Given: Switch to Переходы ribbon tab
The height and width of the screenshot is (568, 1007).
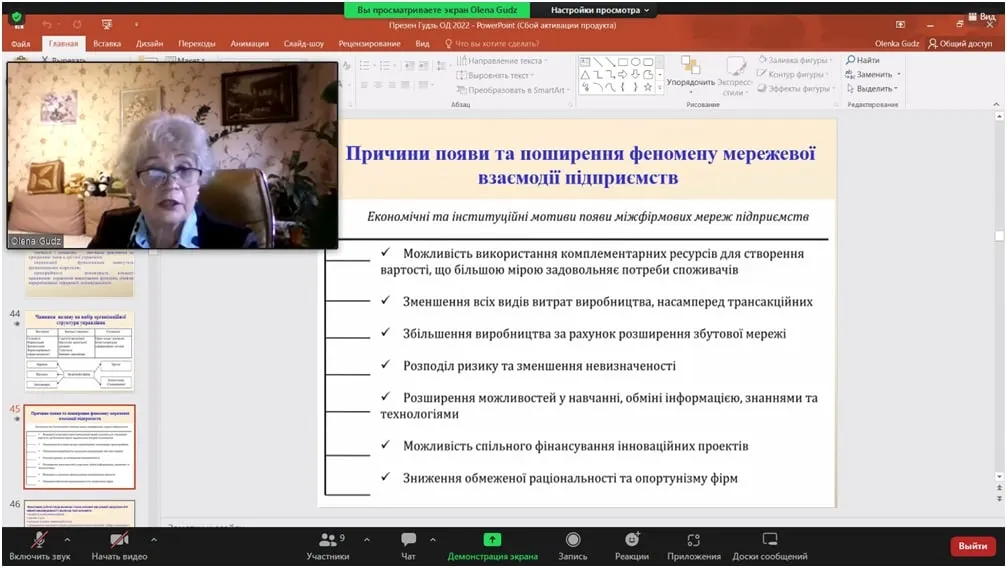Looking at the screenshot, I should 197,44.
